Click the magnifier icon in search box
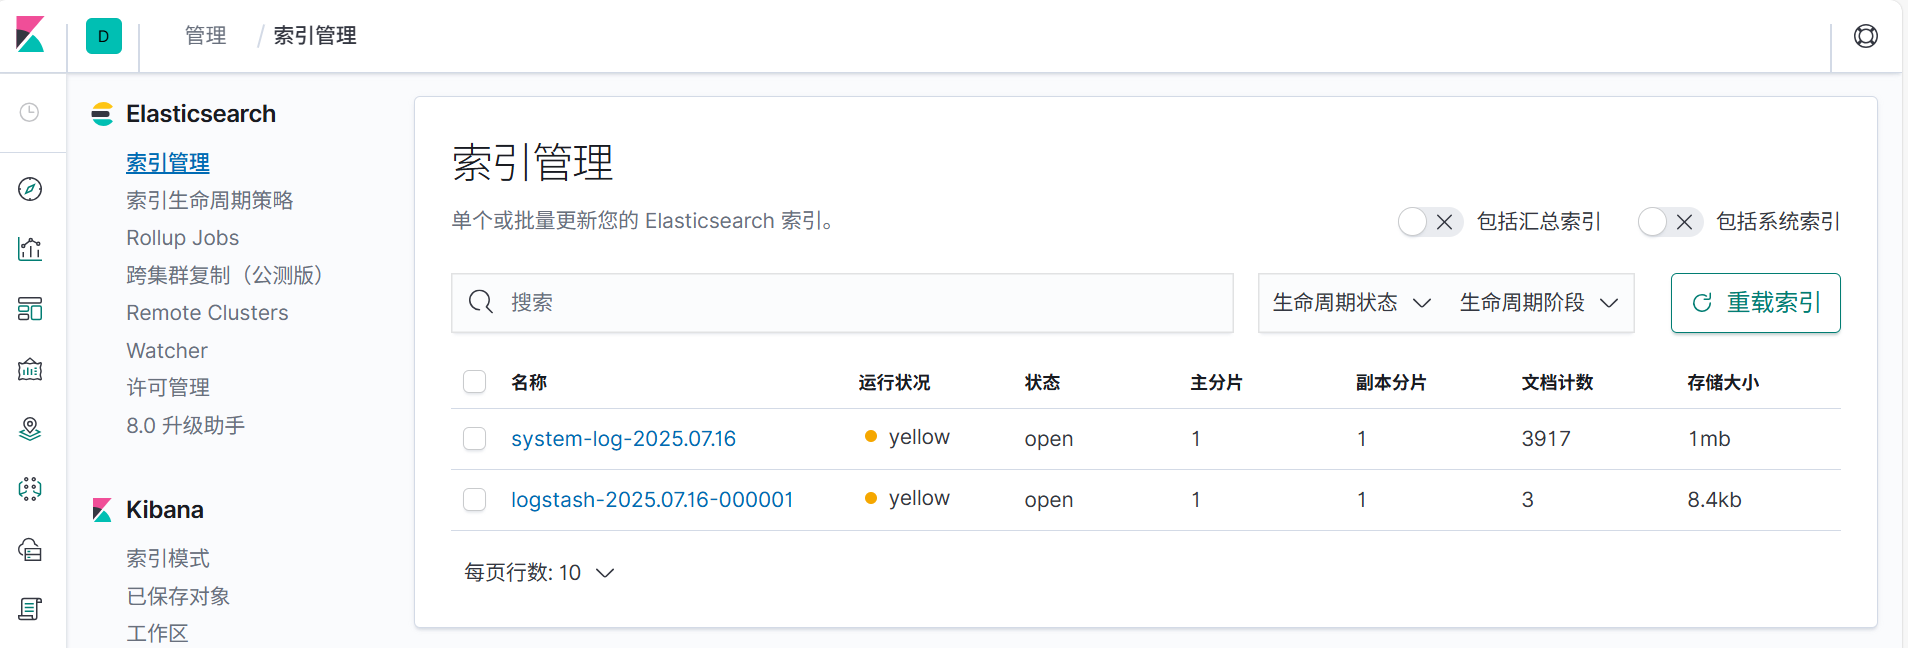The width and height of the screenshot is (1908, 648). (481, 302)
